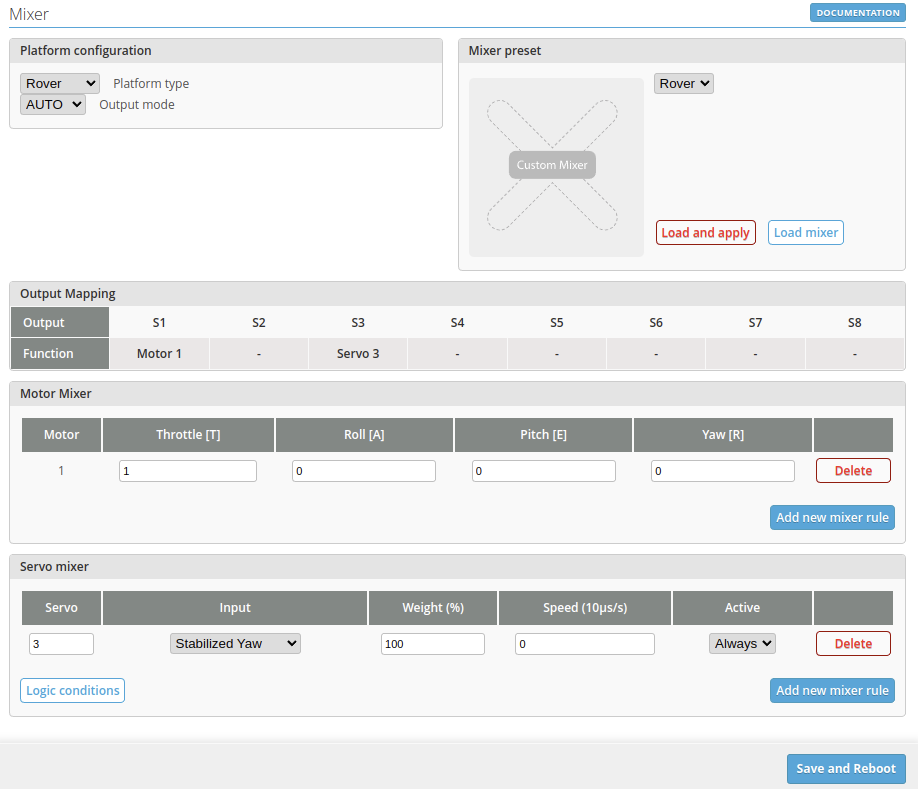Image resolution: width=918 pixels, height=789 pixels.
Task: Save and Reboot the flight controller
Action: (846, 768)
